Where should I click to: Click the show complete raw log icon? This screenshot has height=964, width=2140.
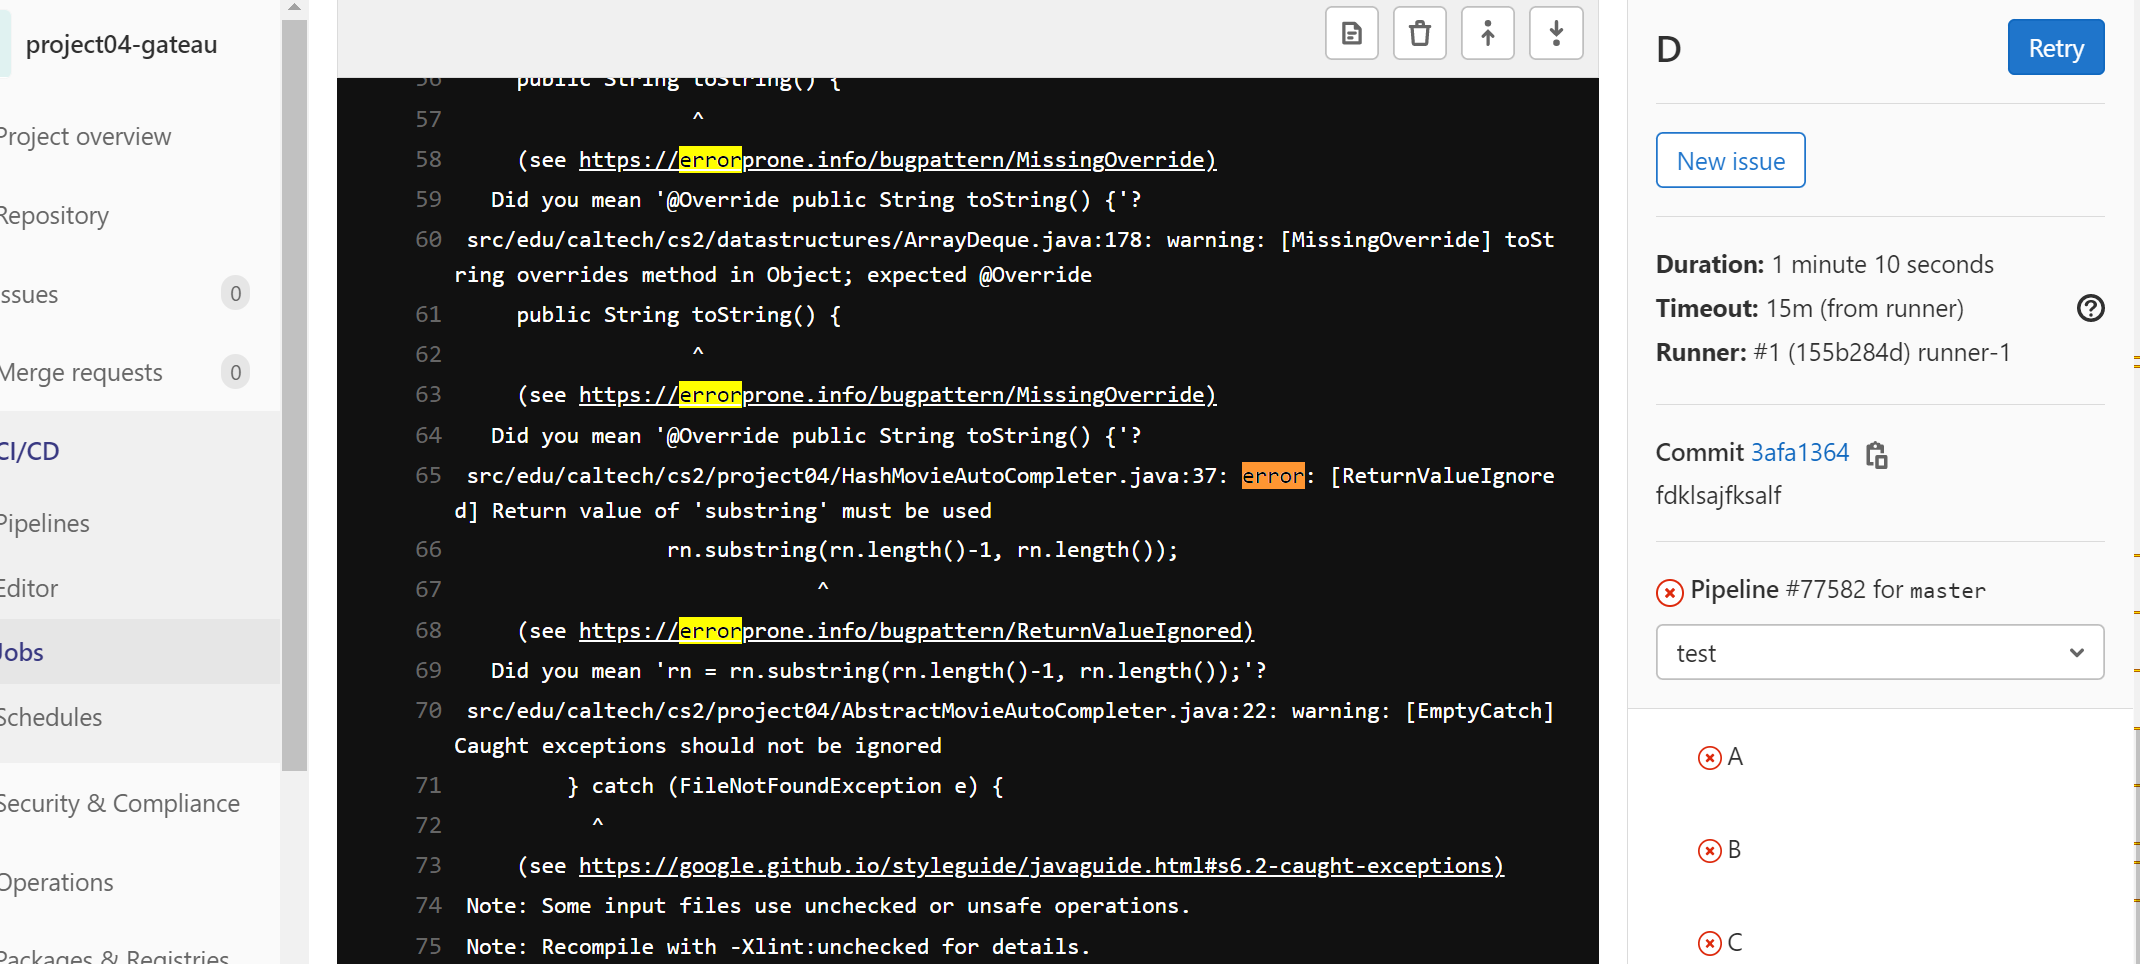pos(1351,34)
